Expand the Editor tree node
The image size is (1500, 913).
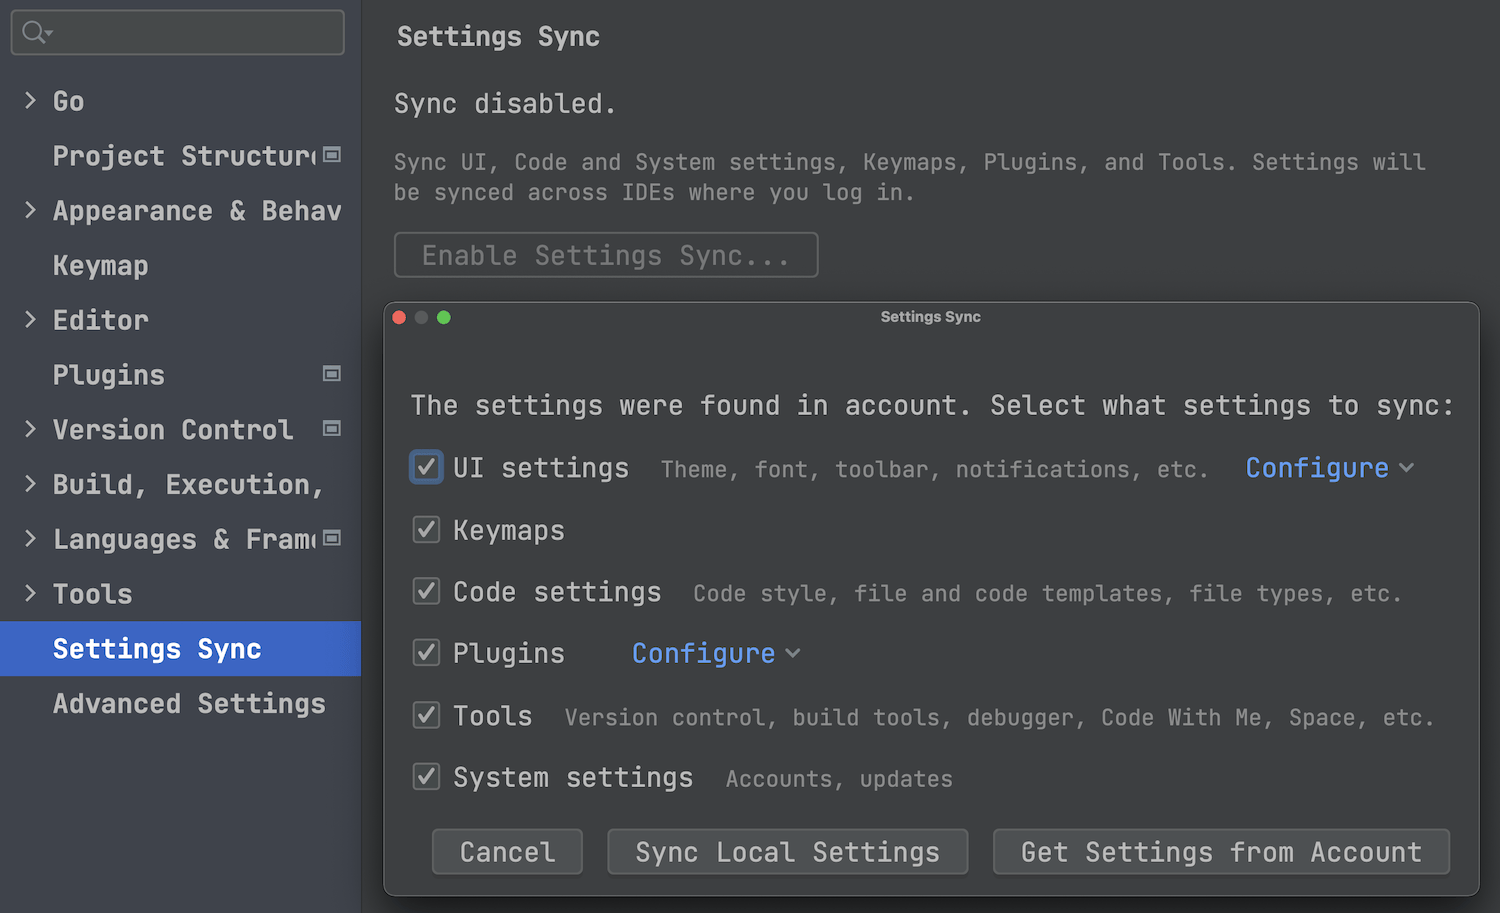click(x=30, y=320)
